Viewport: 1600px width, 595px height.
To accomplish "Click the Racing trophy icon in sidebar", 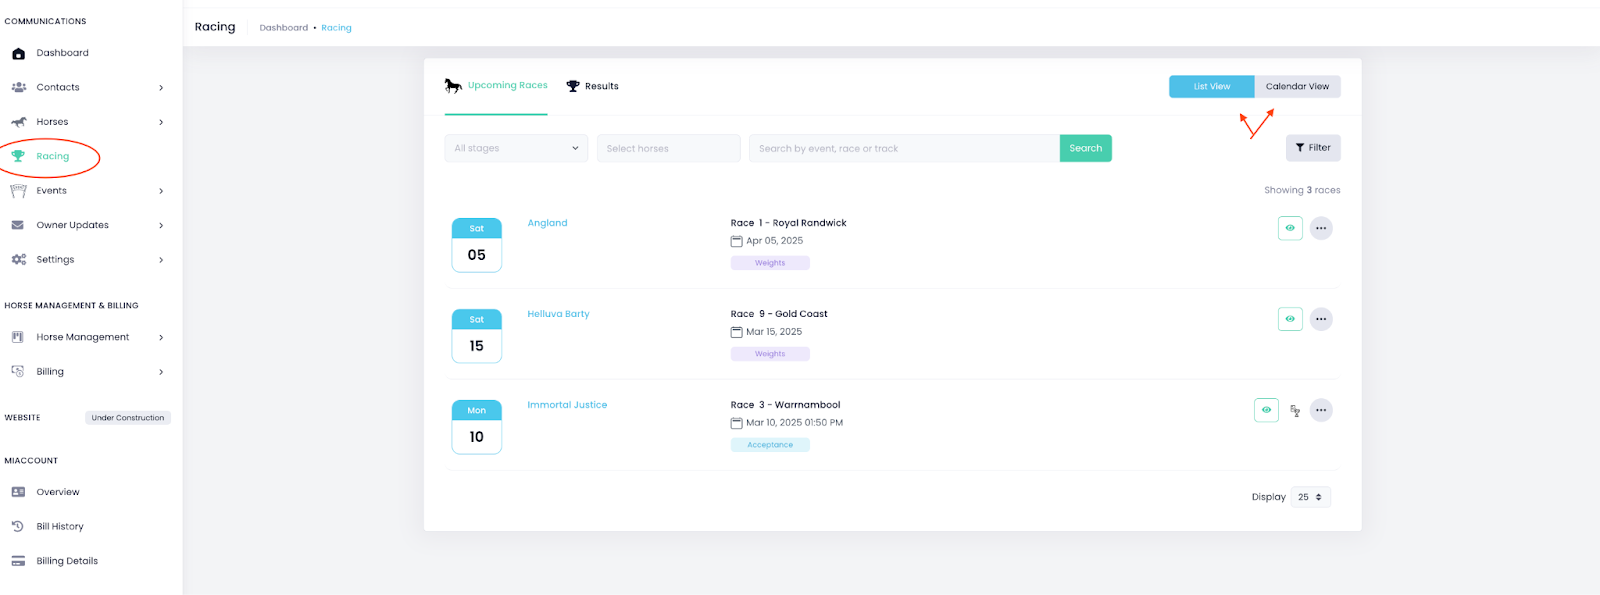I will coord(18,156).
